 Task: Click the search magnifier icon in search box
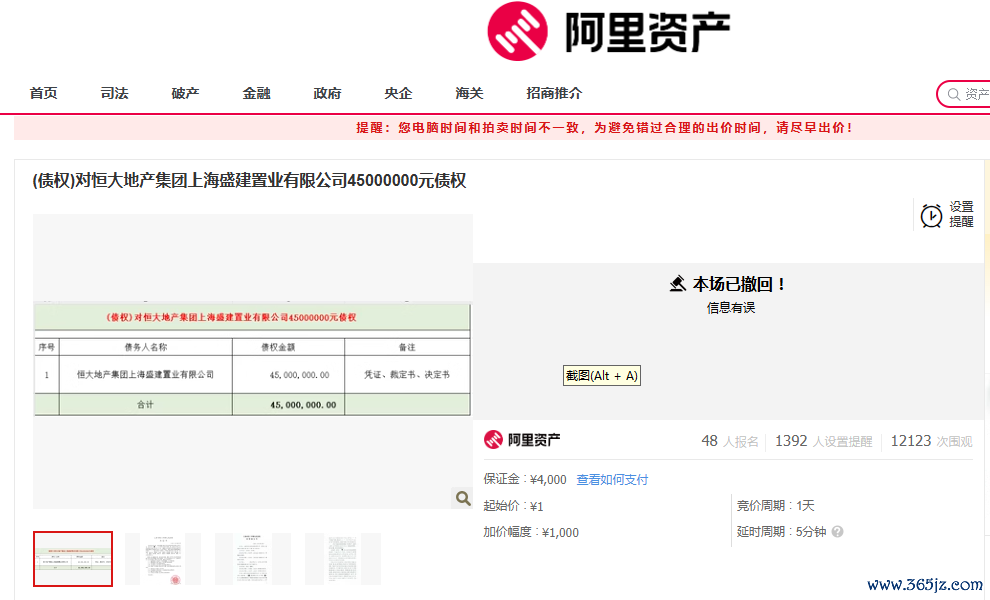click(x=953, y=95)
